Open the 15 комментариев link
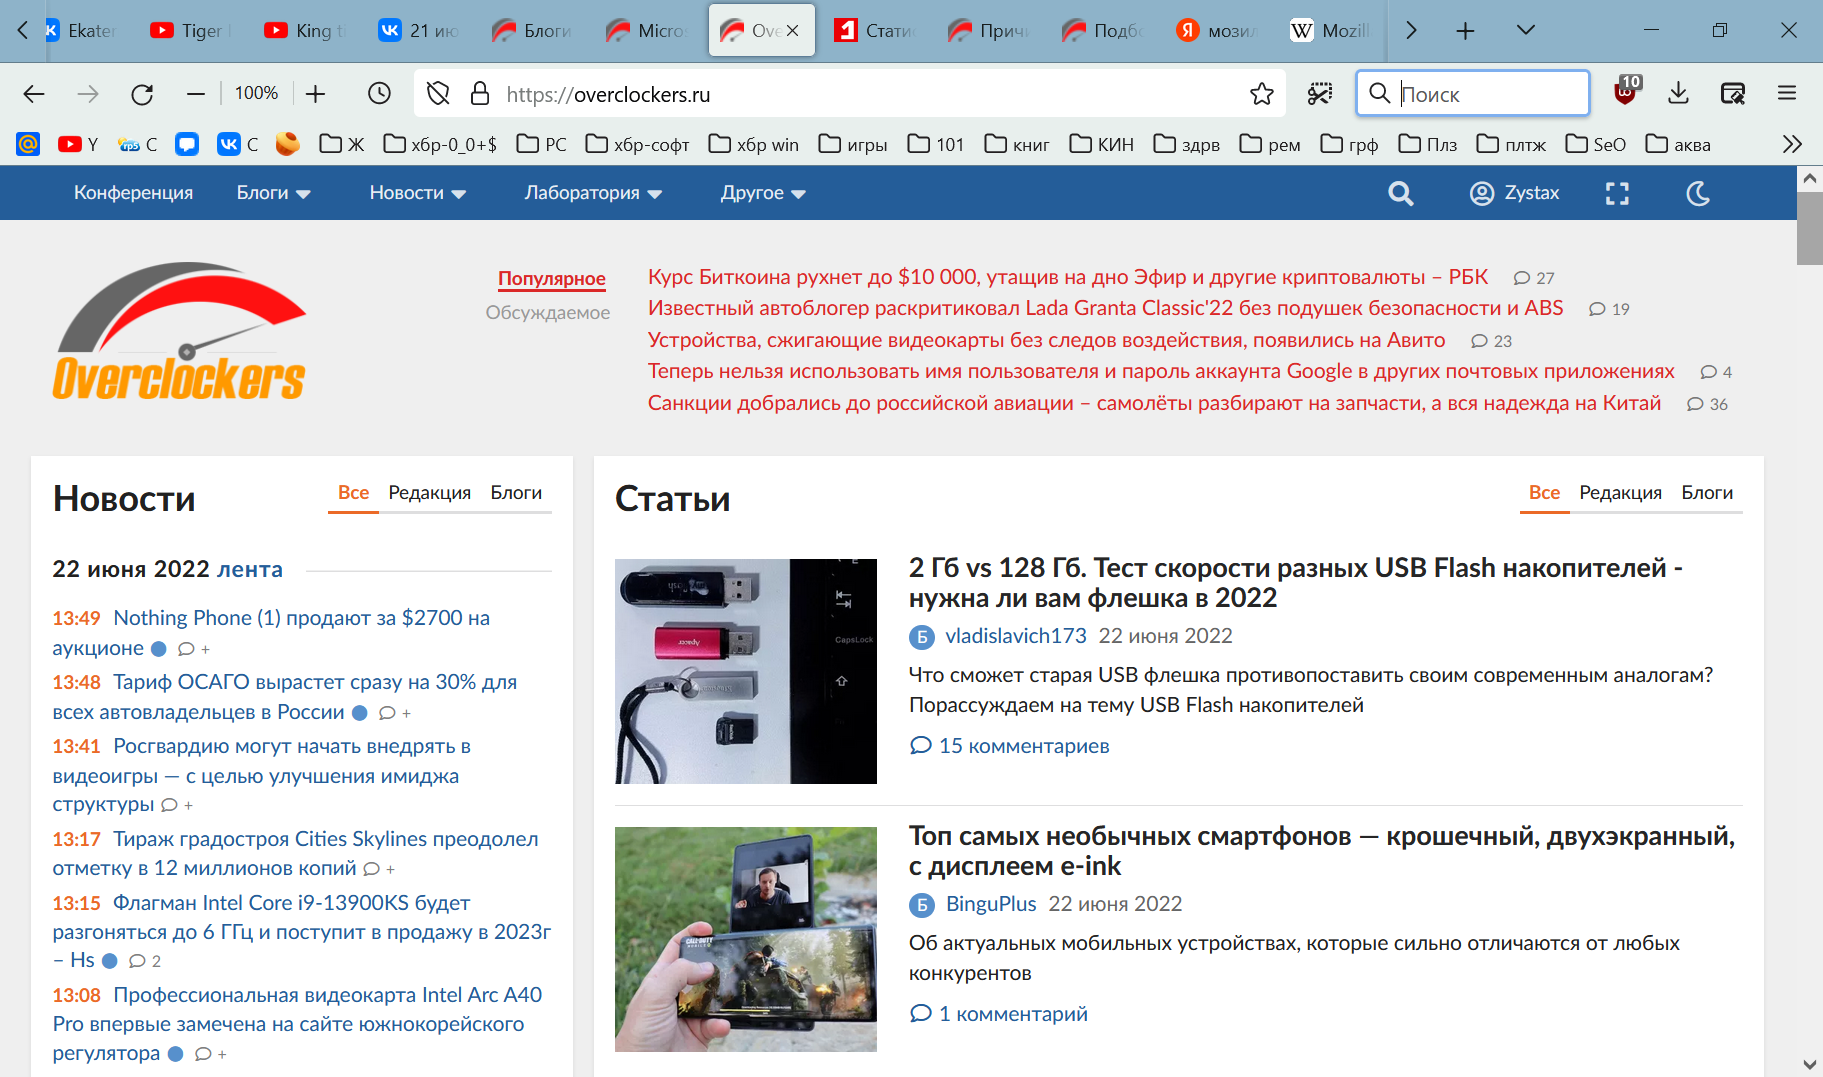This screenshot has width=1823, height=1077. pos(1010,746)
